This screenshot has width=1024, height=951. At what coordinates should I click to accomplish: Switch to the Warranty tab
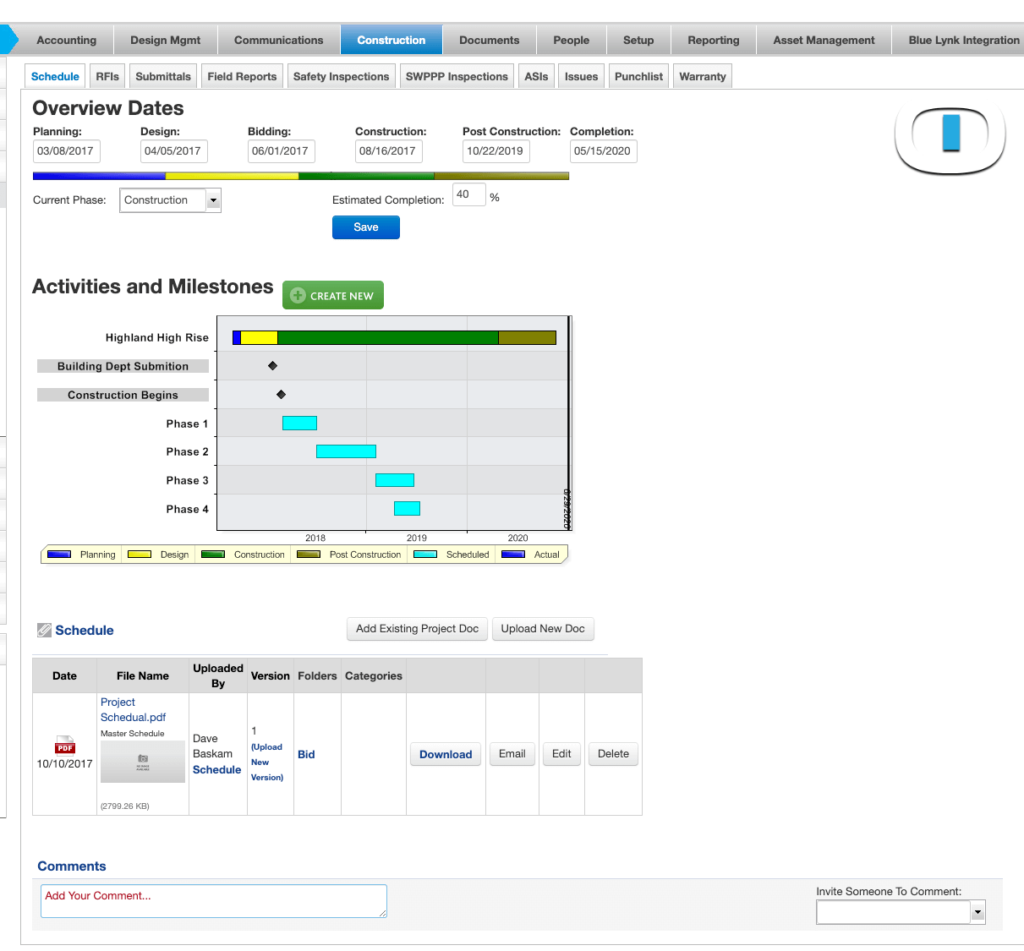coord(703,76)
